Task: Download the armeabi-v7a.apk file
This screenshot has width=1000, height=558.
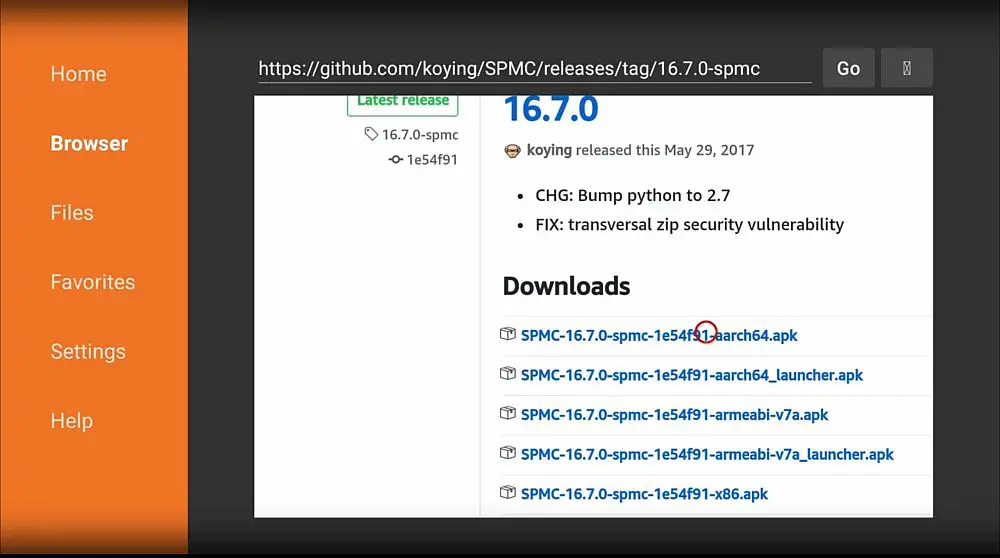Action: coord(674,415)
